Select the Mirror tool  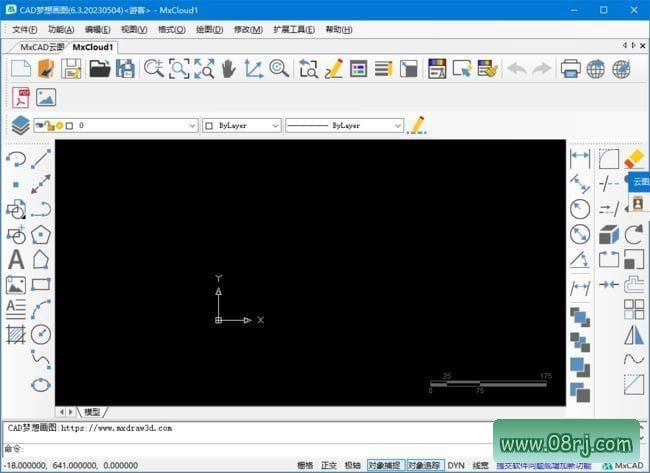click(x=634, y=335)
